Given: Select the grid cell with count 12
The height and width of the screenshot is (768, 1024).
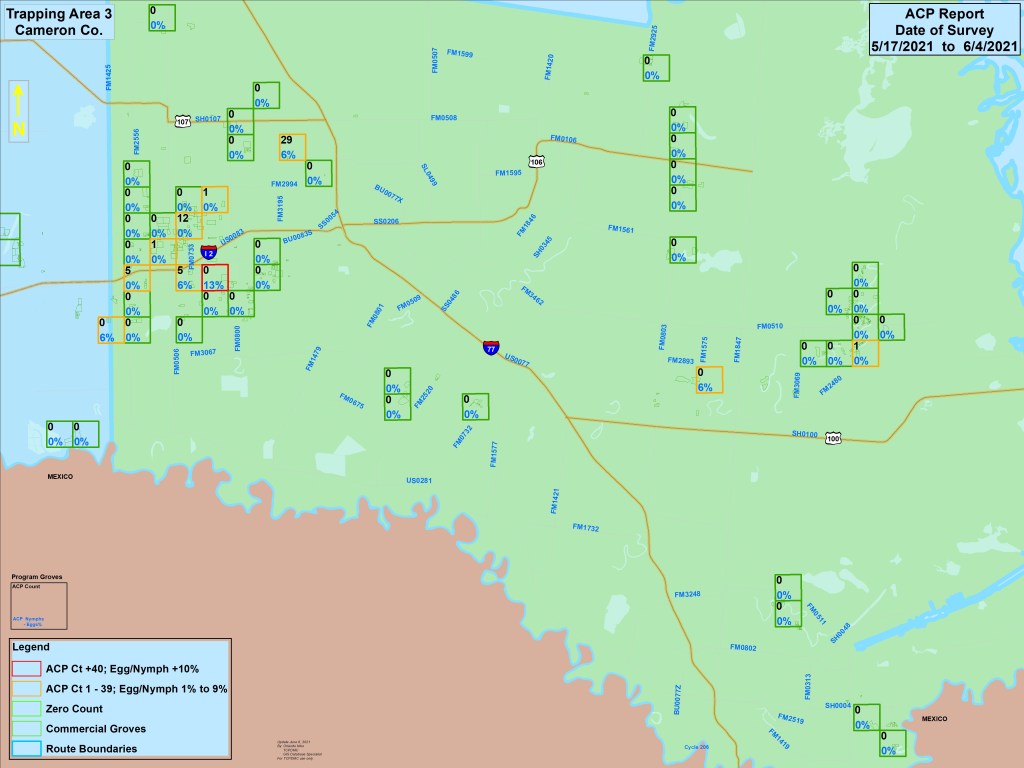Looking at the screenshot, I should click(x=189, y=225).
